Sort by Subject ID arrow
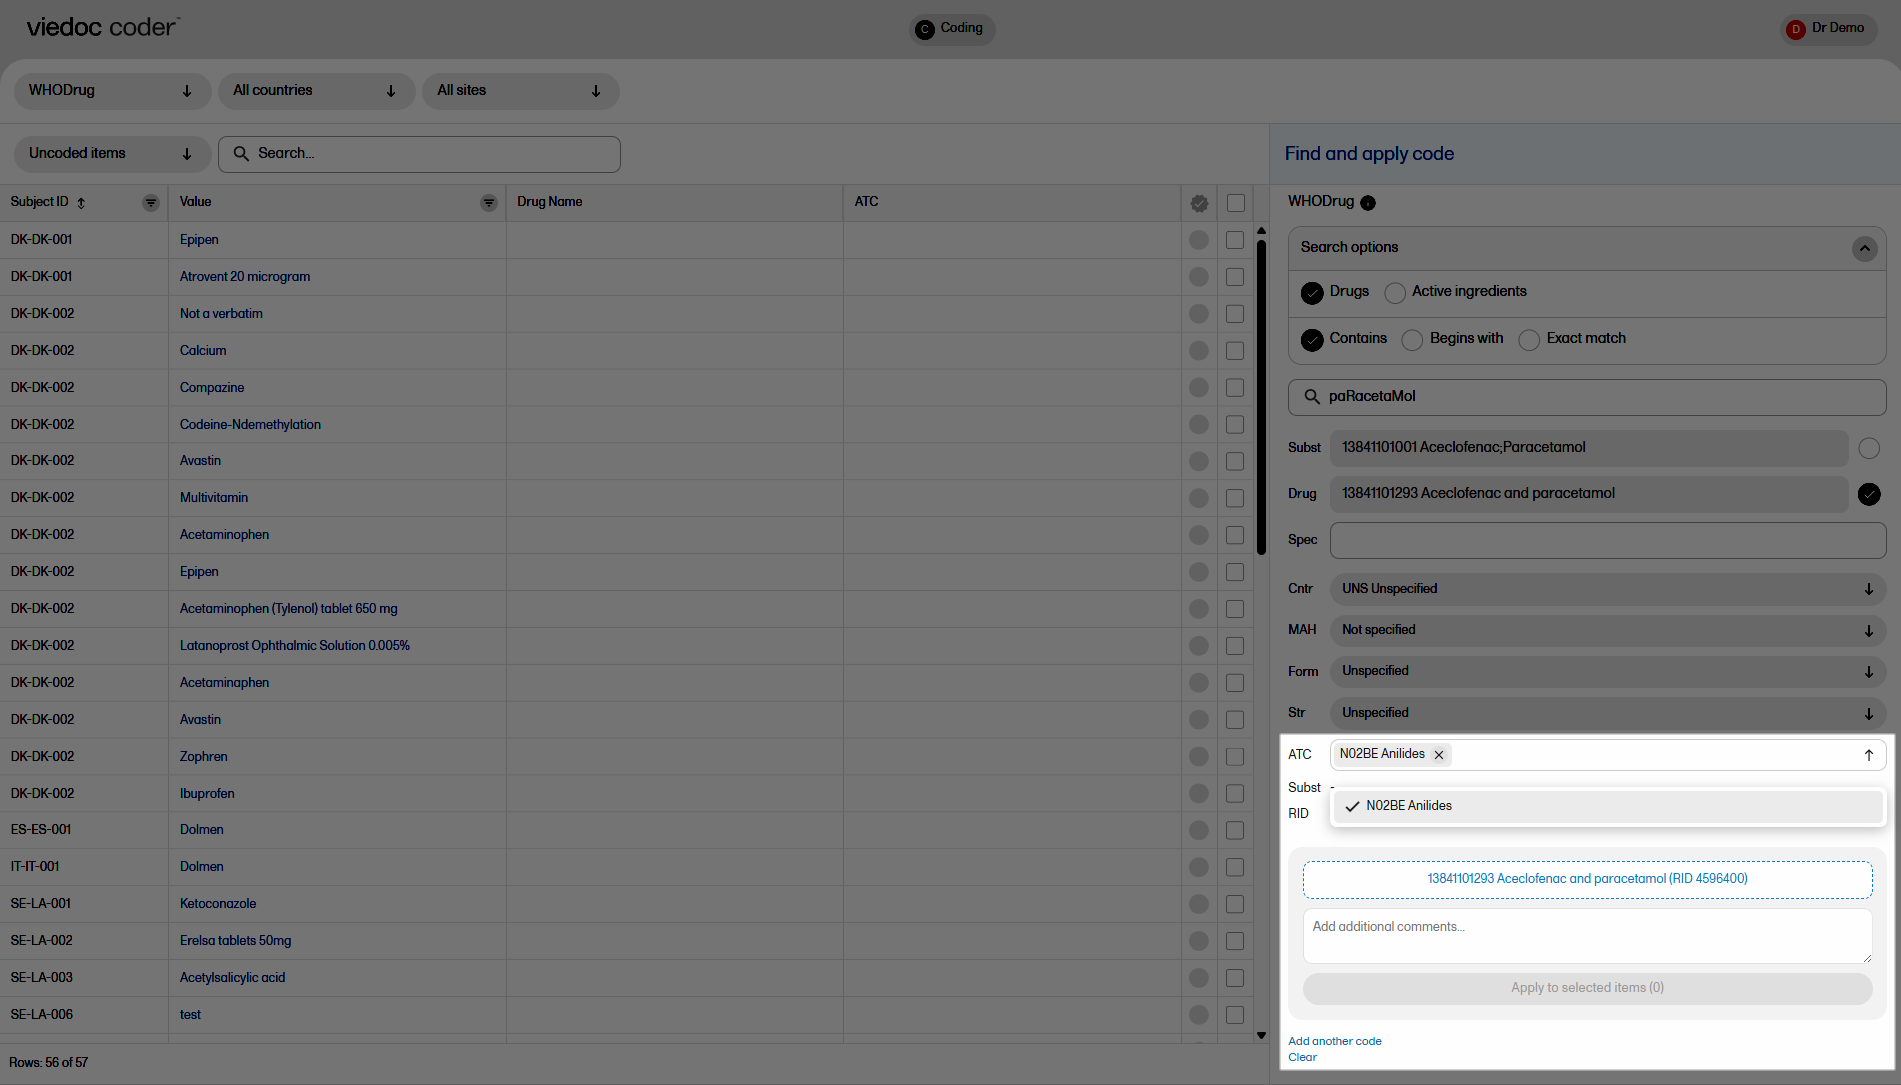The height and width of the screenshot is (1085, 1901). pyautogui.click(x=81, y=203)
